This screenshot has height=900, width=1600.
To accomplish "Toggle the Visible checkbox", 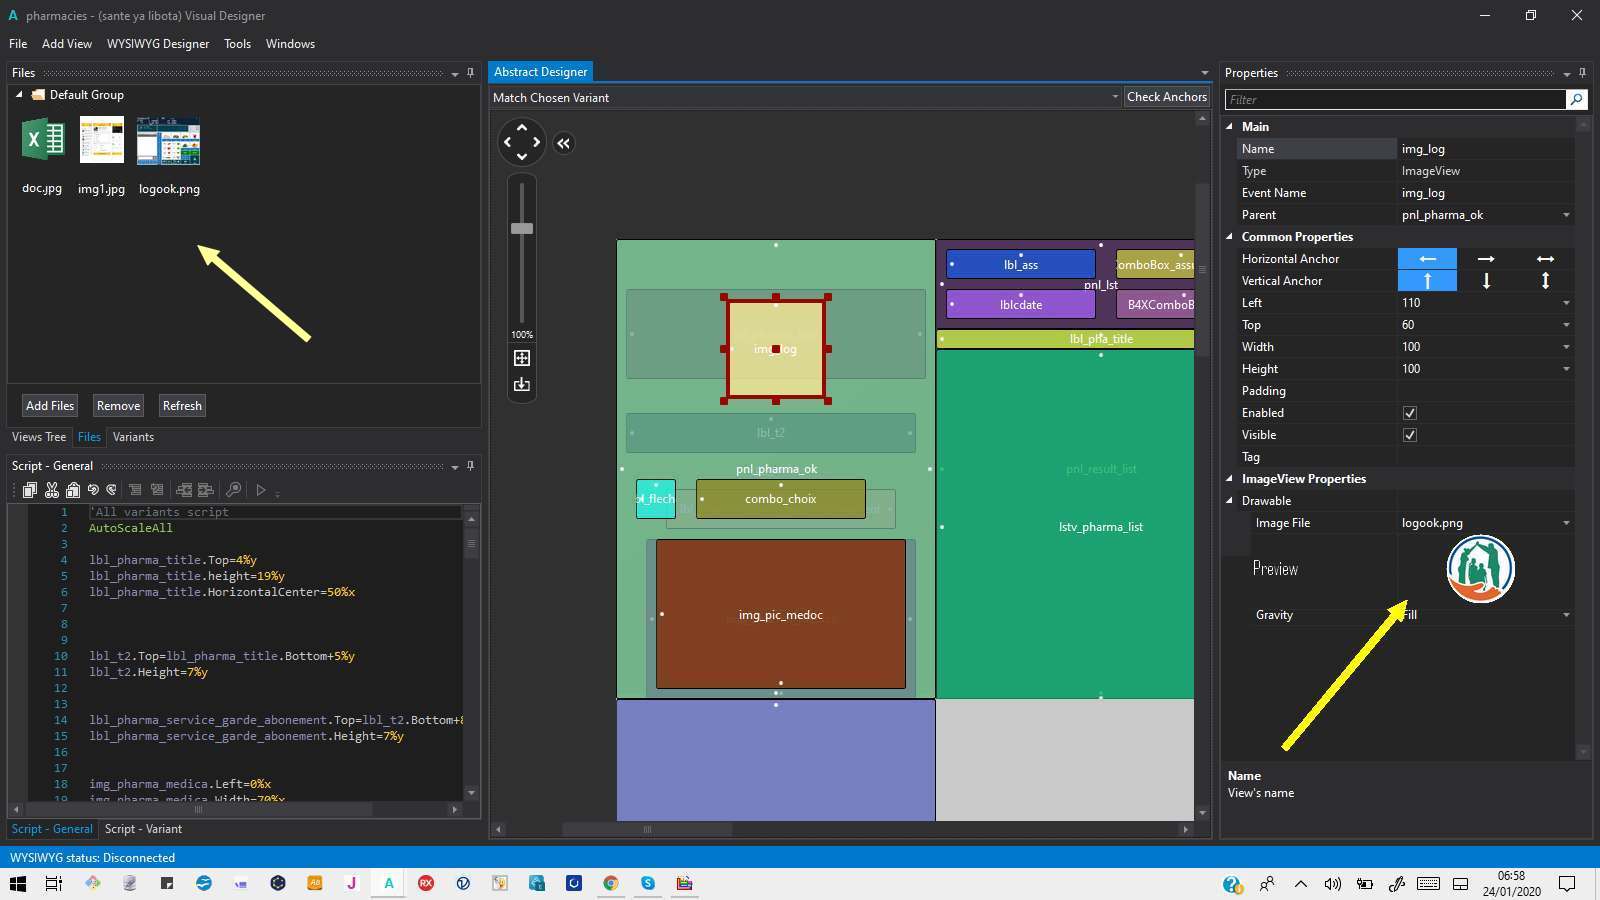I will [1410, 435].
